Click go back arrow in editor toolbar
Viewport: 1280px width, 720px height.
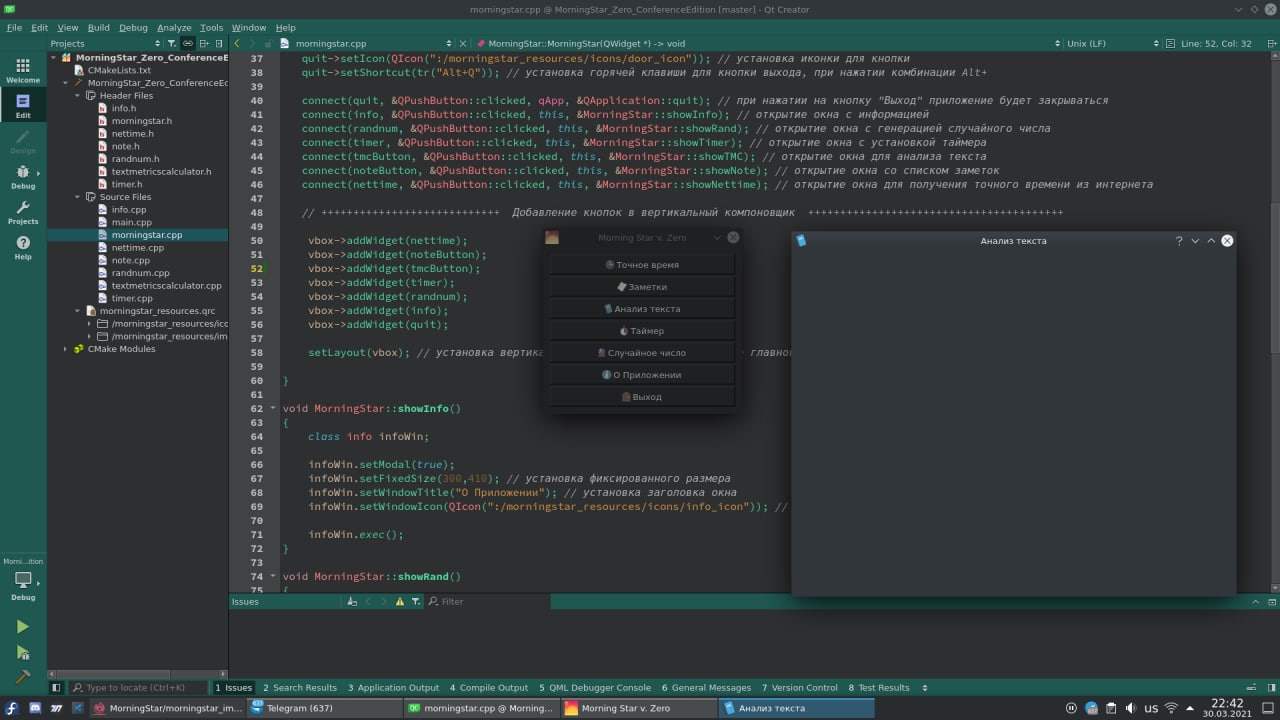pos(237,43)
